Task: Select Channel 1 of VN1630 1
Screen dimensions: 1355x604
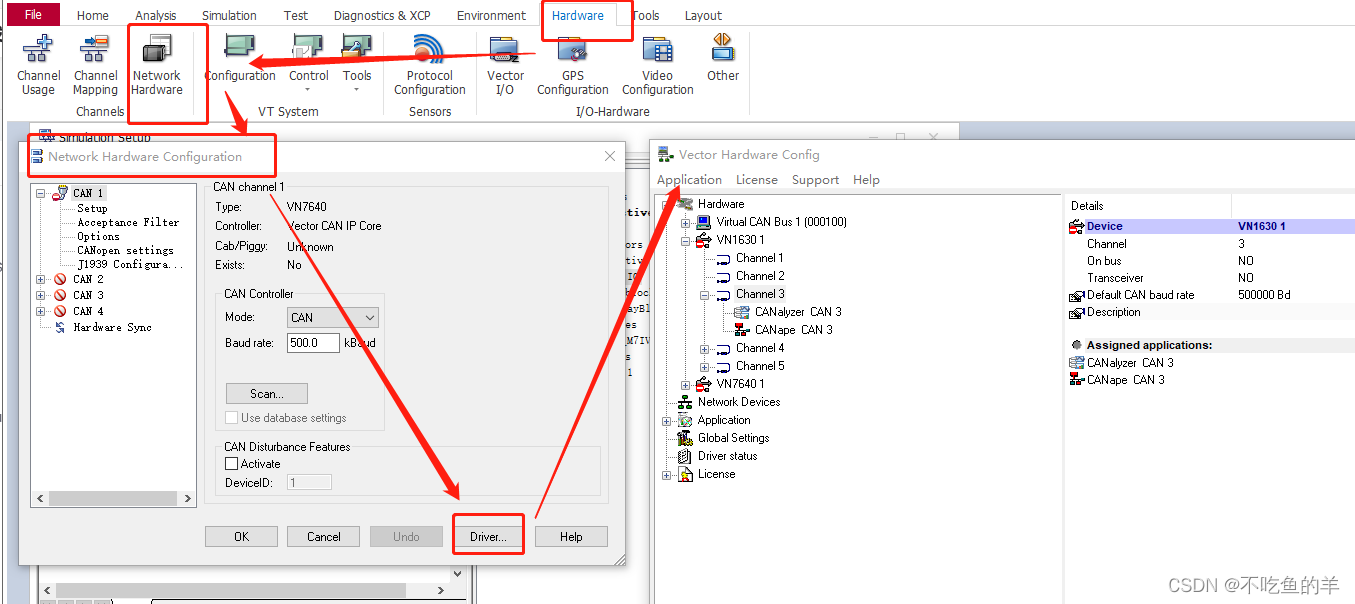Action: point(760,258)
